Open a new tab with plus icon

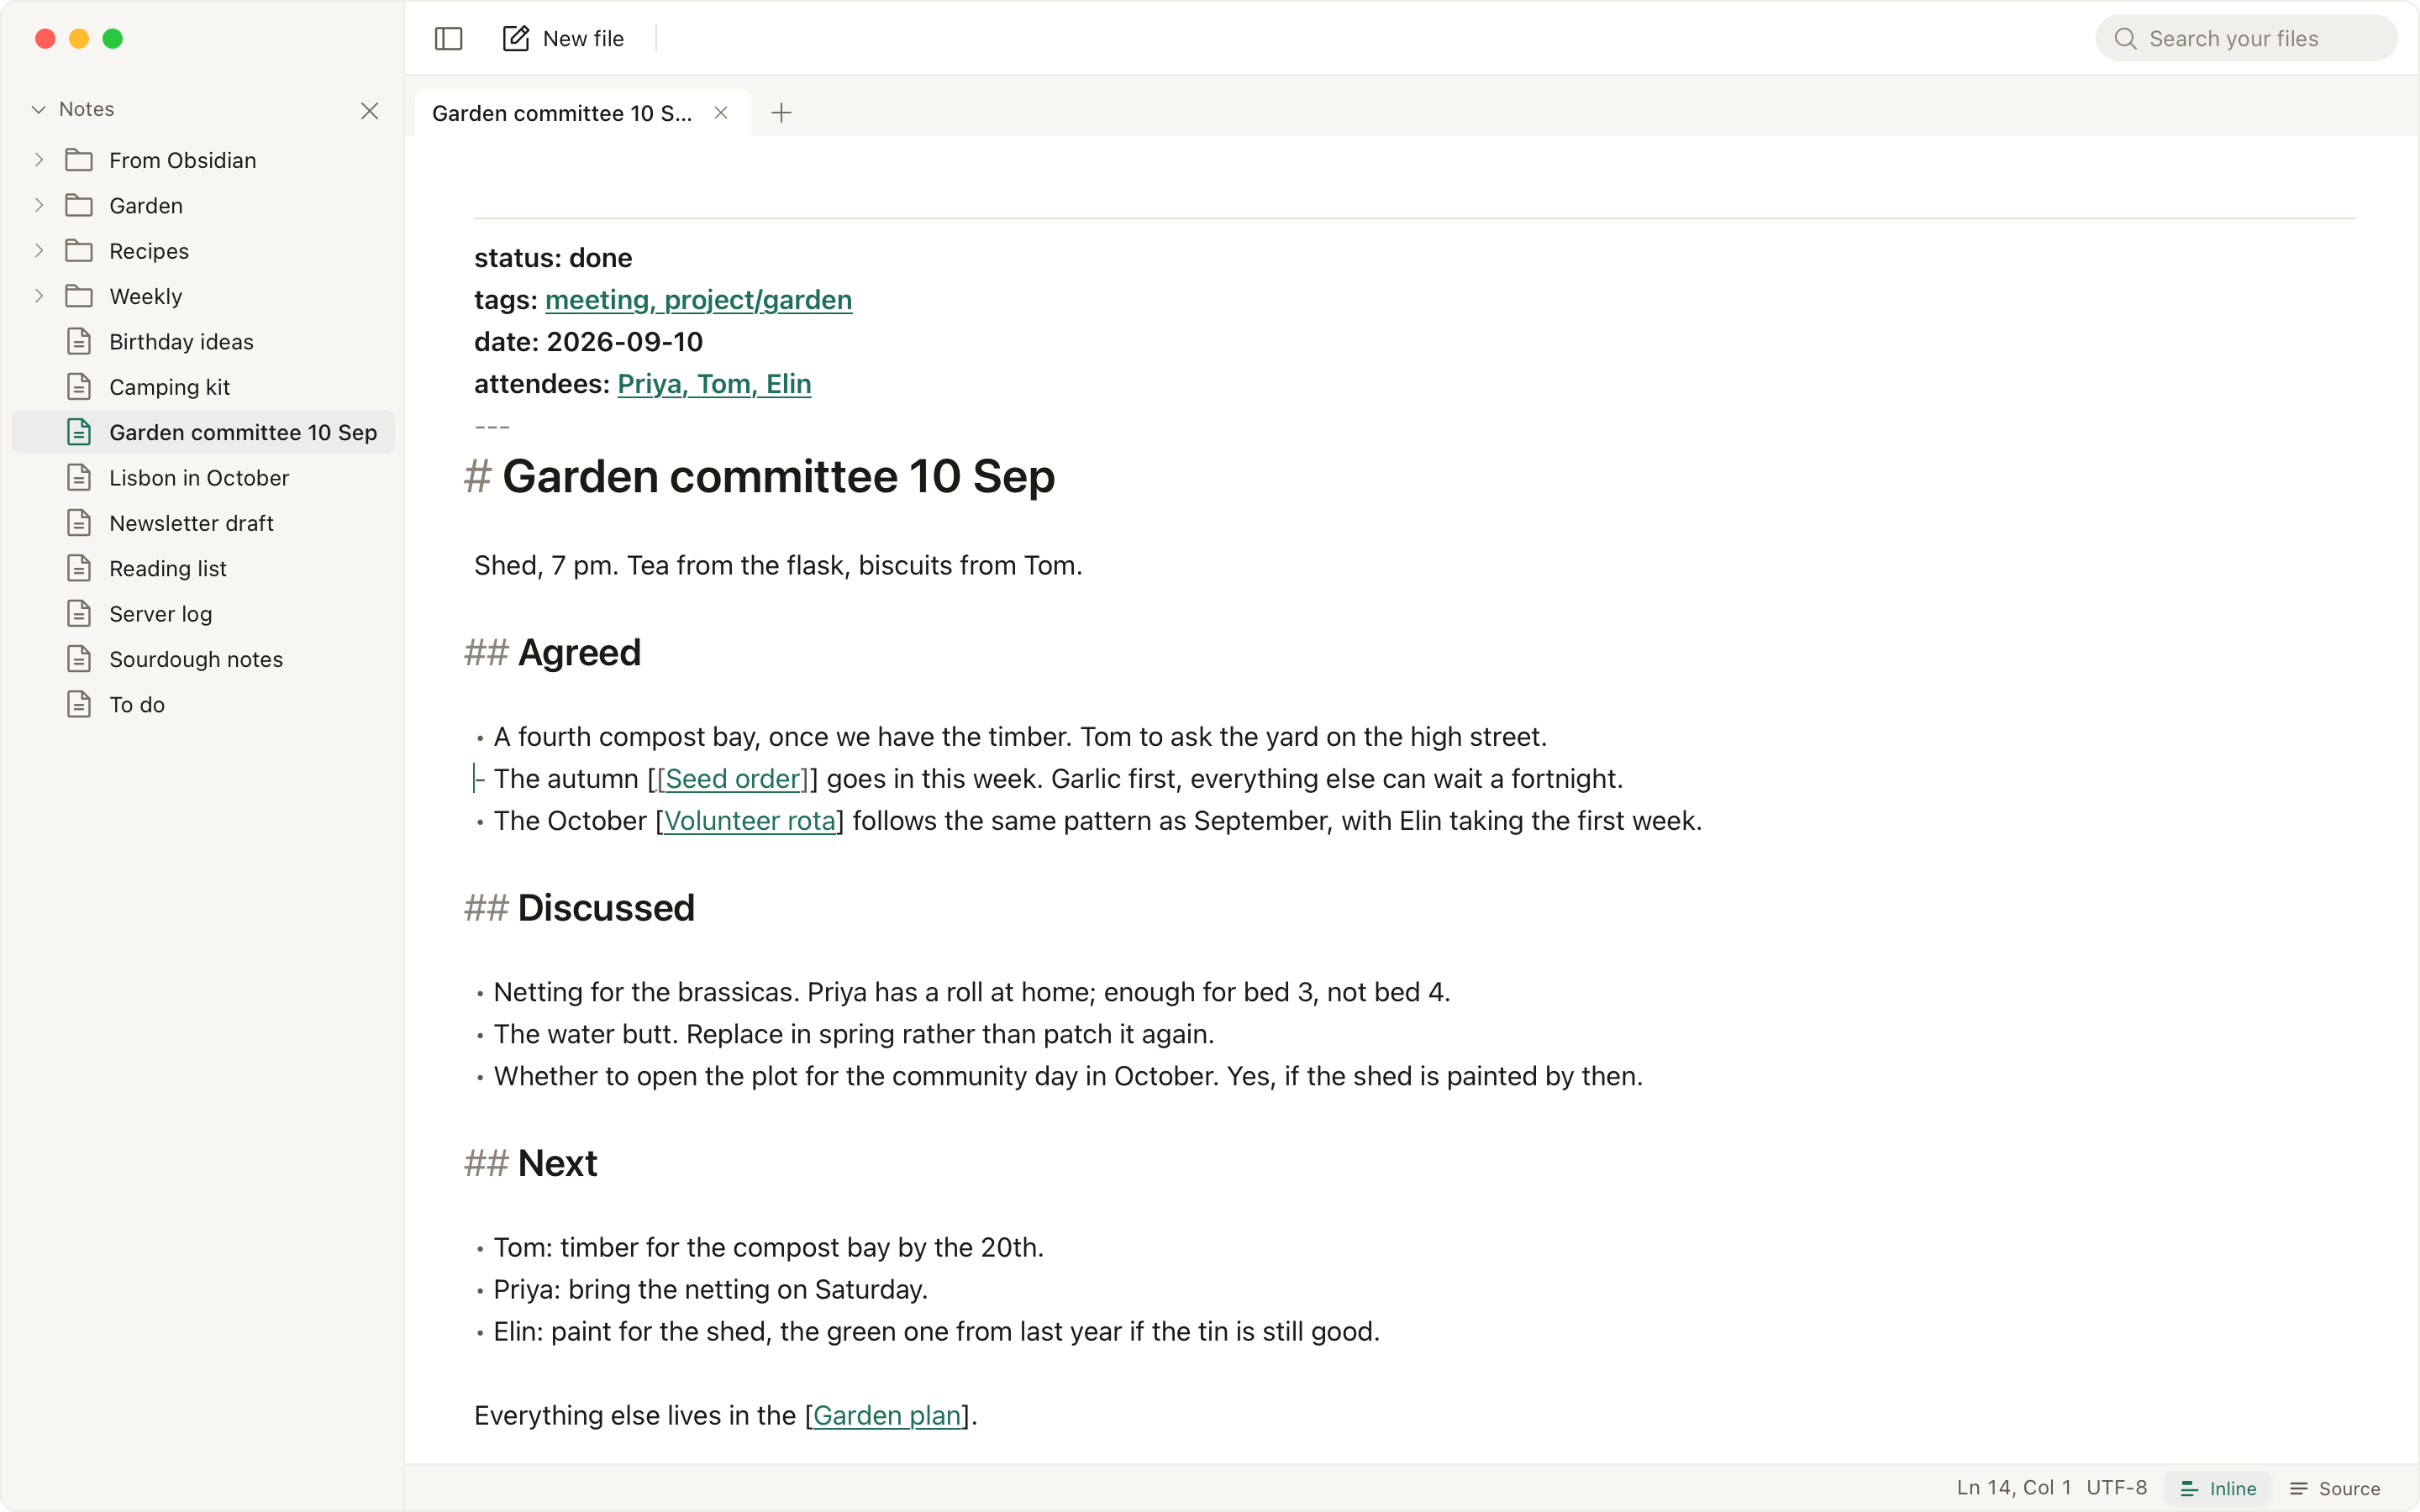point(782,113)
